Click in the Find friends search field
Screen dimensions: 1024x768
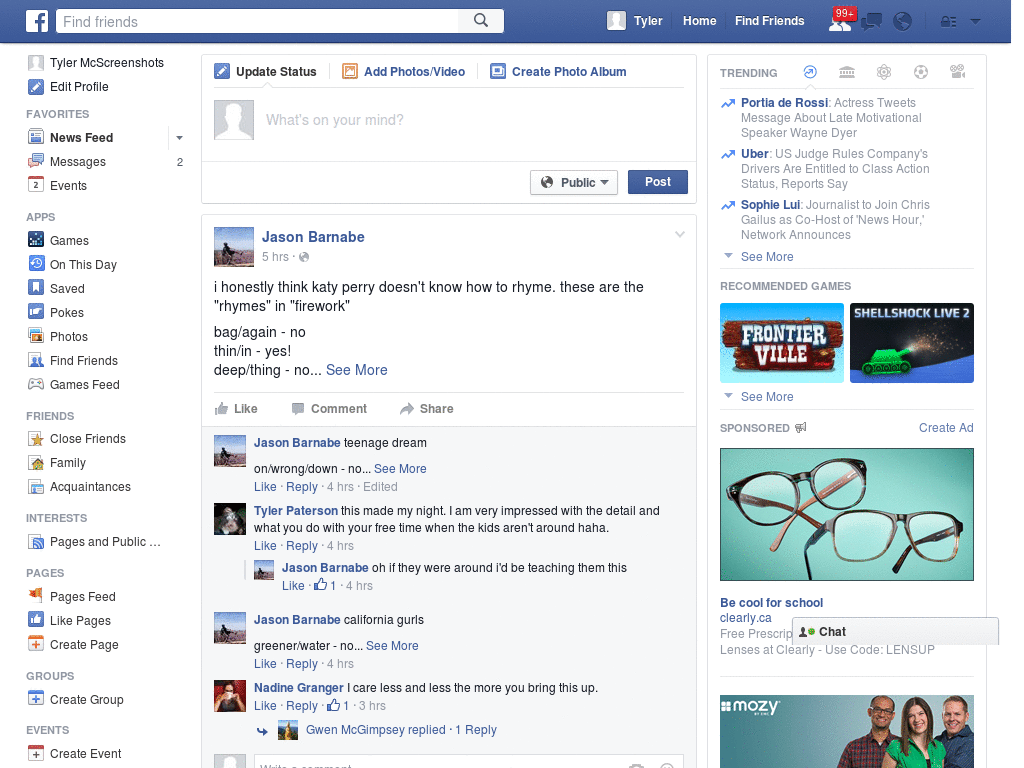coord(257,21)
